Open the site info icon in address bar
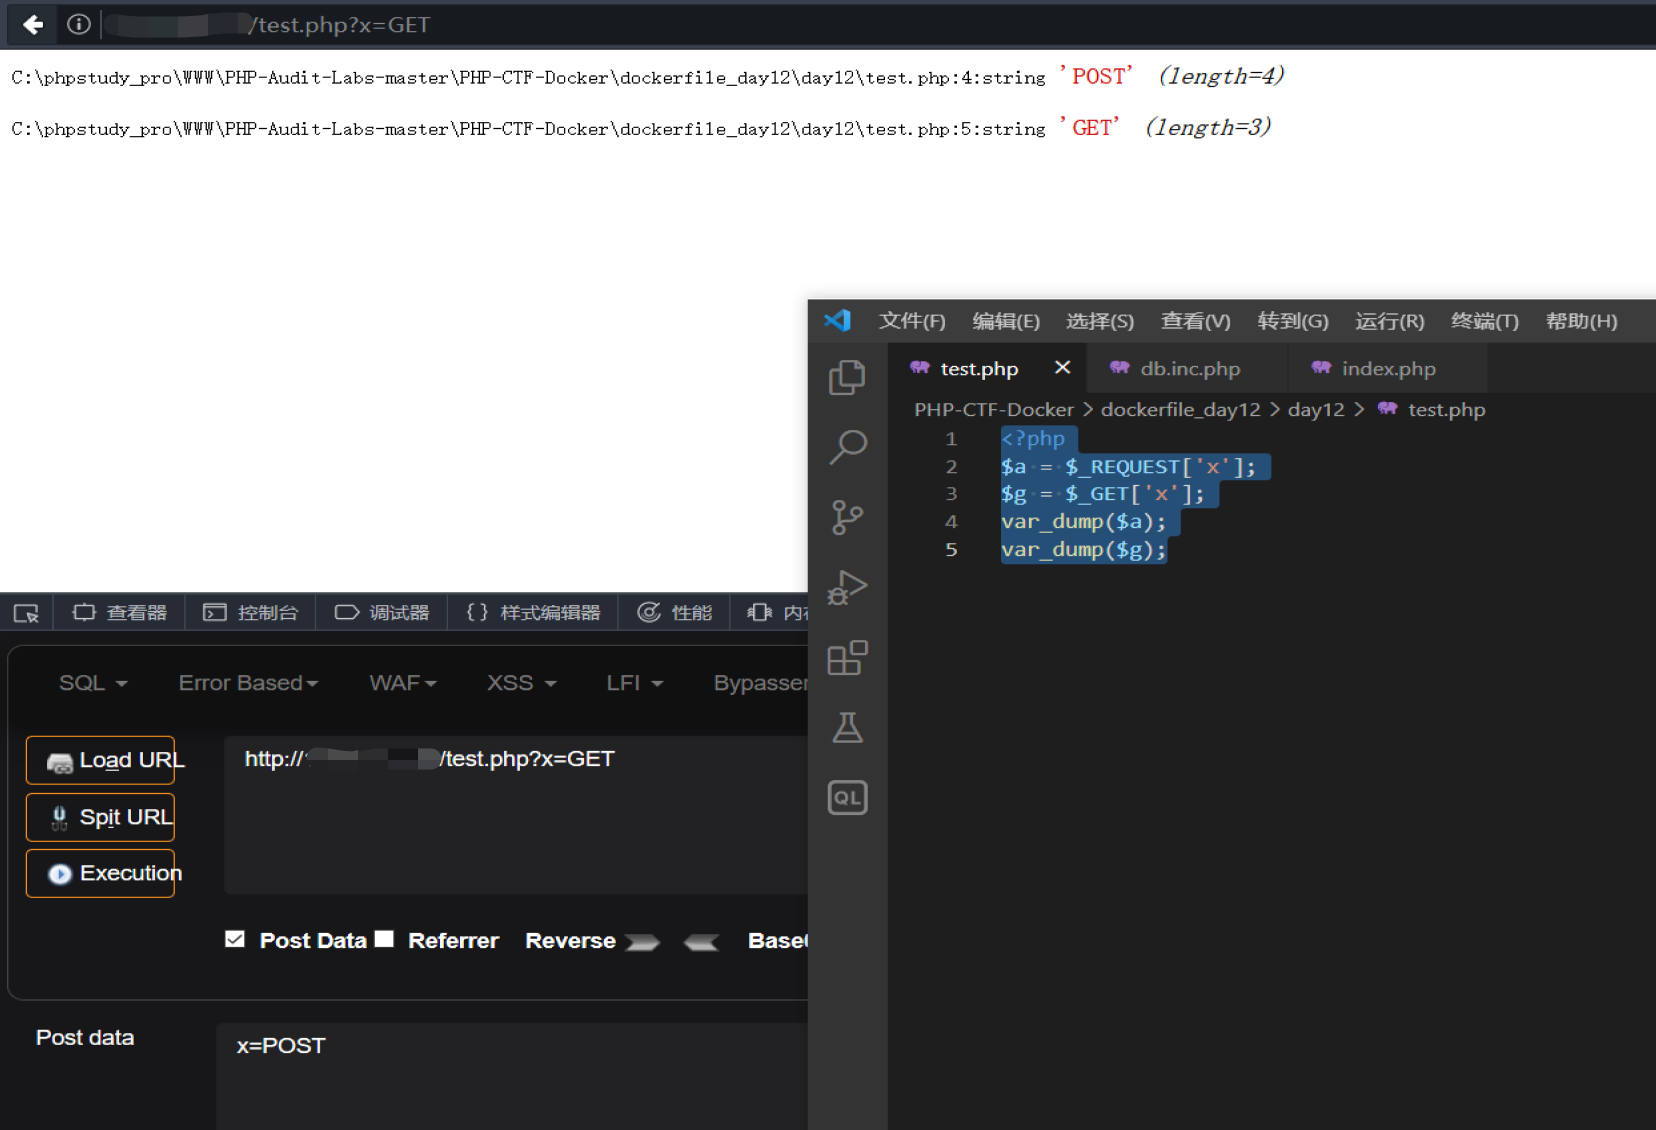 click(78, 24)
